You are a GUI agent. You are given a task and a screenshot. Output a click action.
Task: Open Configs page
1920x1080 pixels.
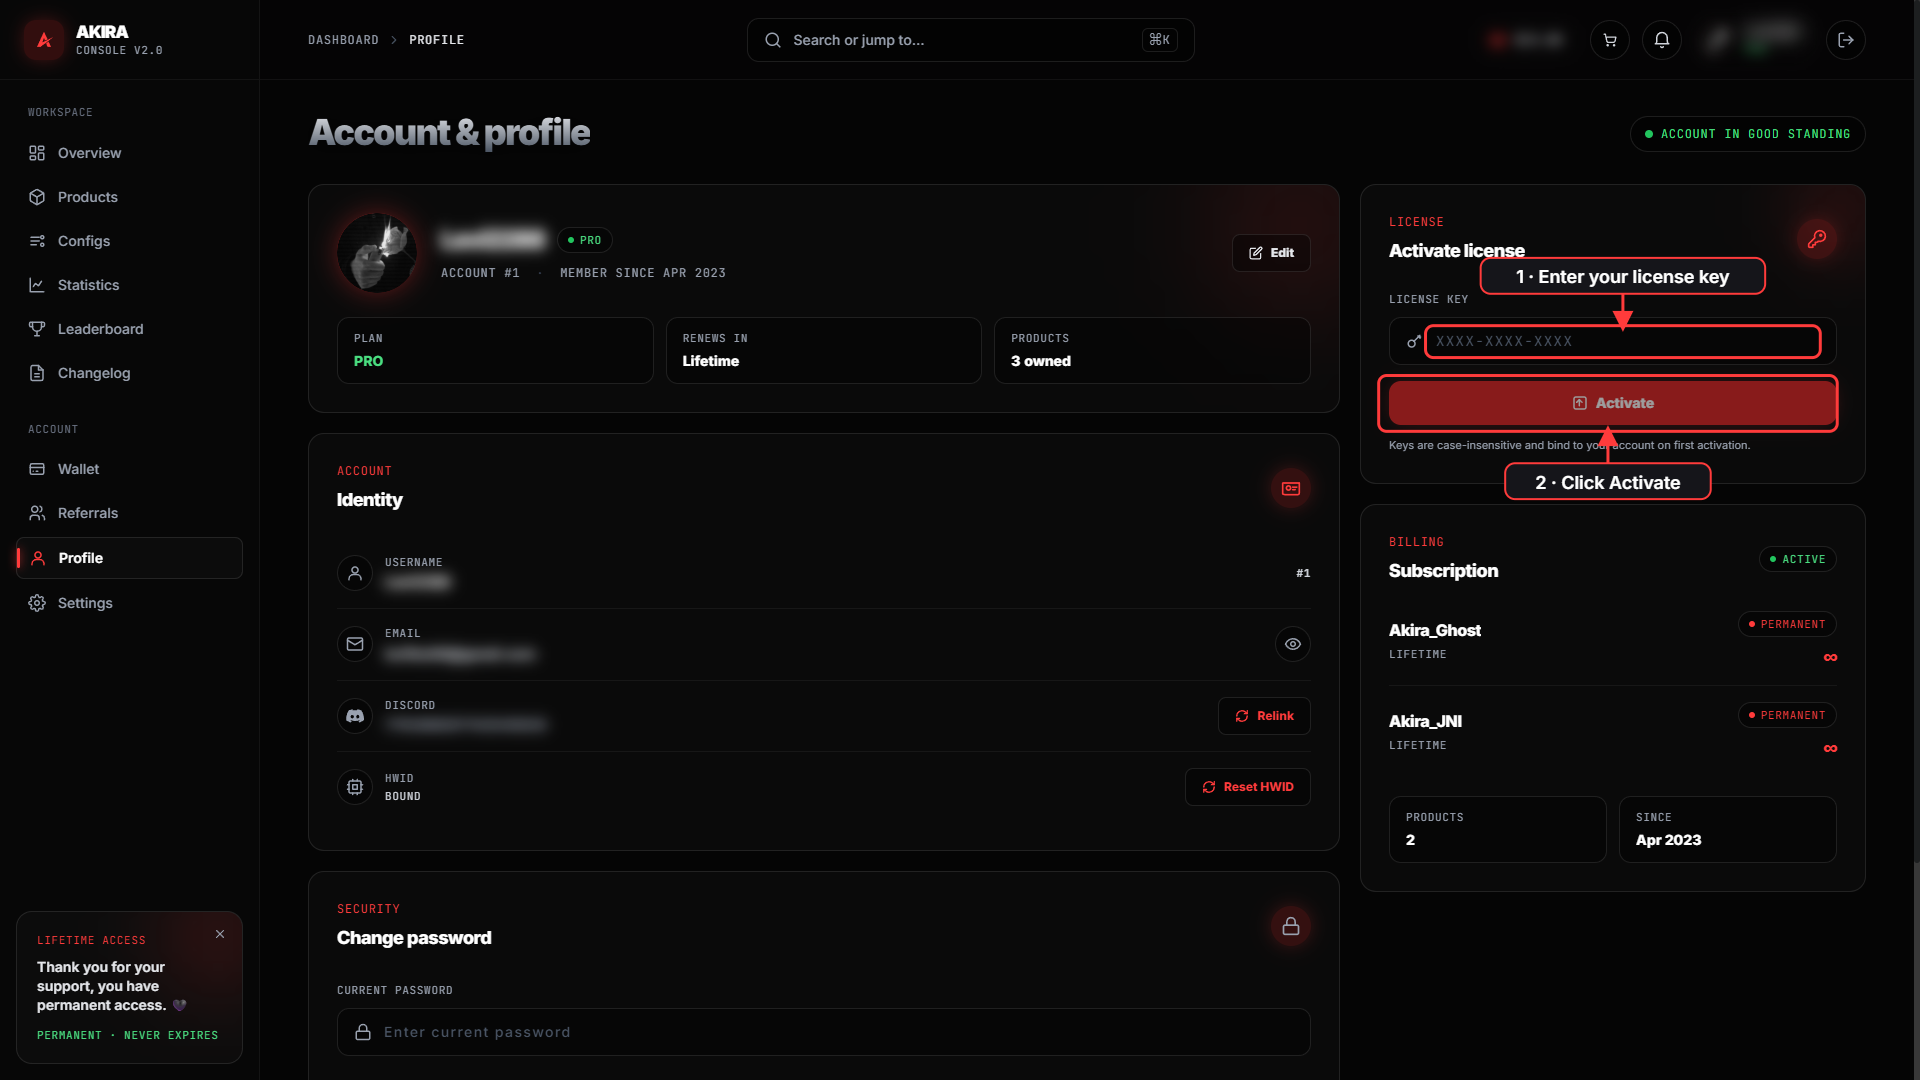pyautogui.click(x=129, y=241)
